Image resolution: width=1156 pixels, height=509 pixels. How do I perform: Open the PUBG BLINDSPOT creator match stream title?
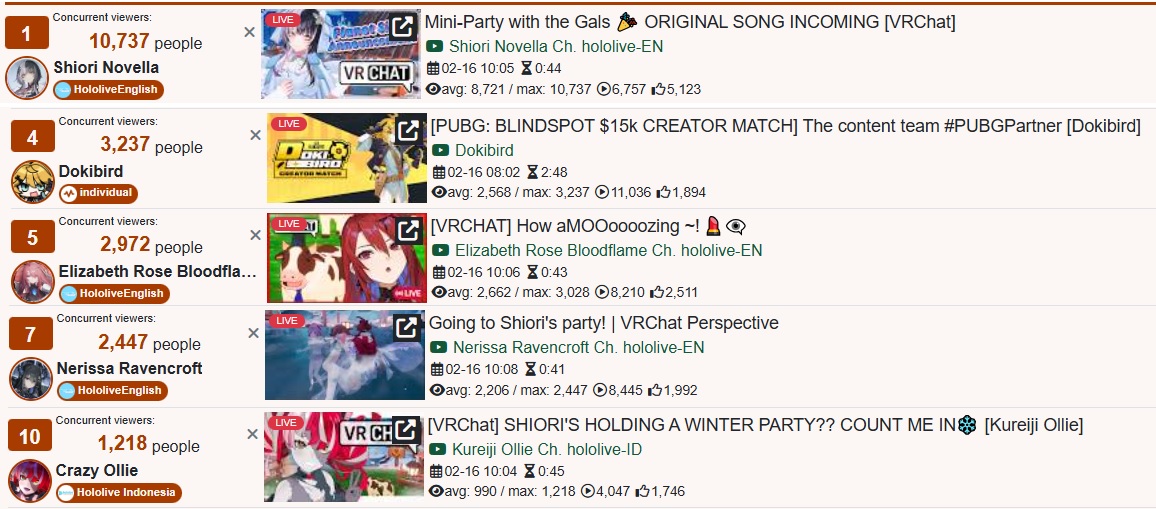point(785,125)
